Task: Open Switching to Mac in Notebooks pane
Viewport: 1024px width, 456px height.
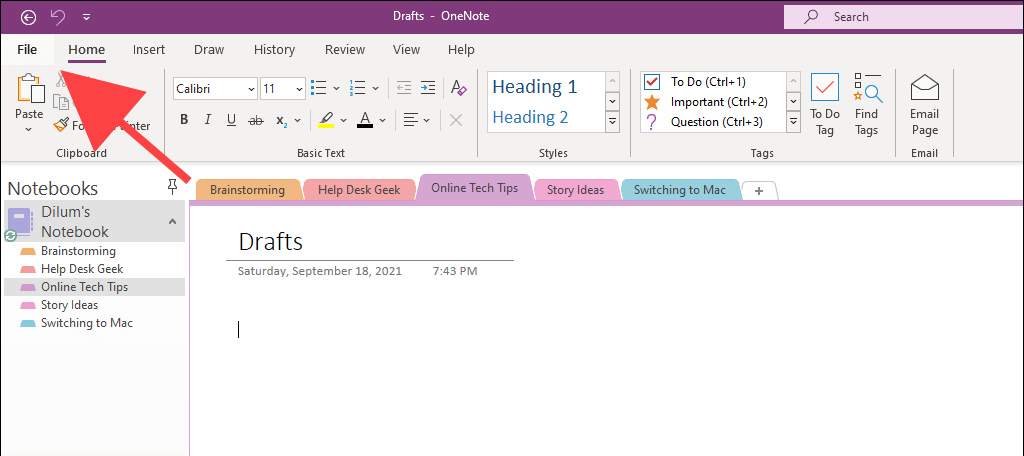Action: 87,323
